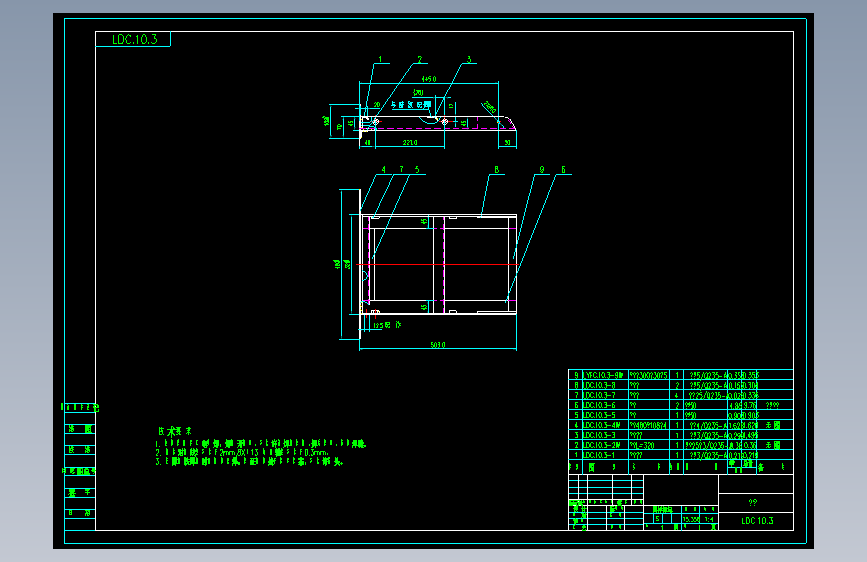
Task: Click the 'LDC.10.3' label in the top-left corner
Action: pos(134,39)
